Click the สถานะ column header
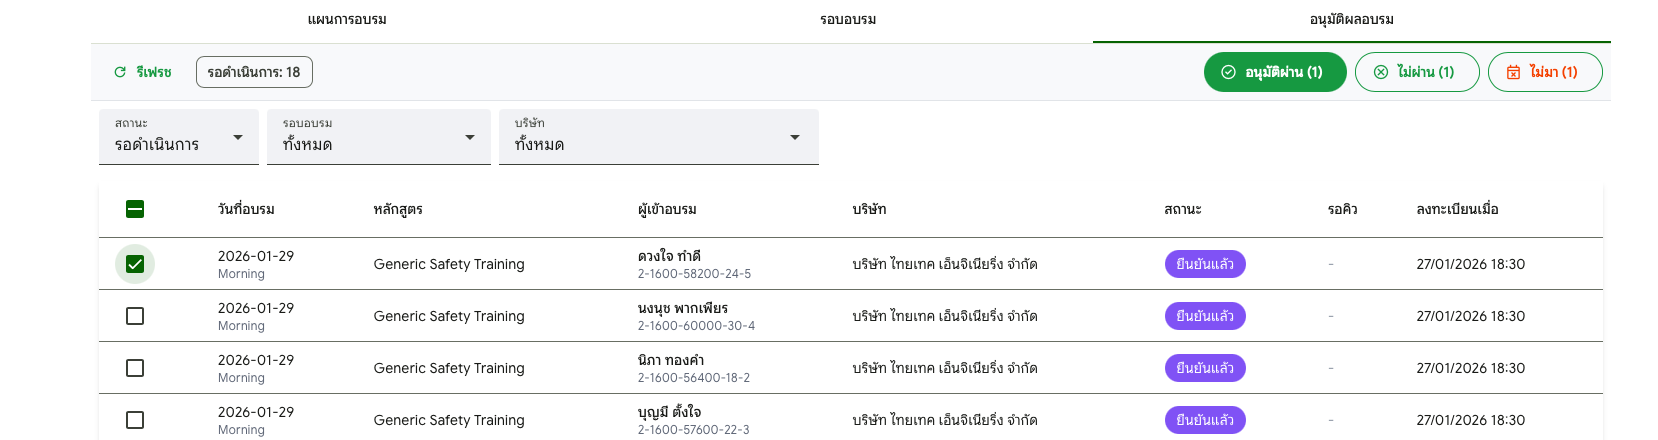The image size is (1658, 440). pyautogui.click(x=1183, y=209)
